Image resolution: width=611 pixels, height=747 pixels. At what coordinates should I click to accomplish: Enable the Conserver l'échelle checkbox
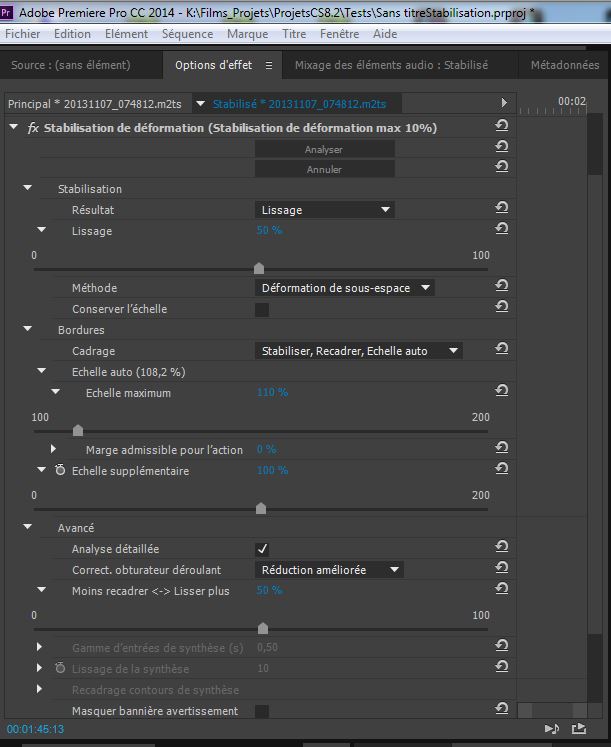click(262, 309)
